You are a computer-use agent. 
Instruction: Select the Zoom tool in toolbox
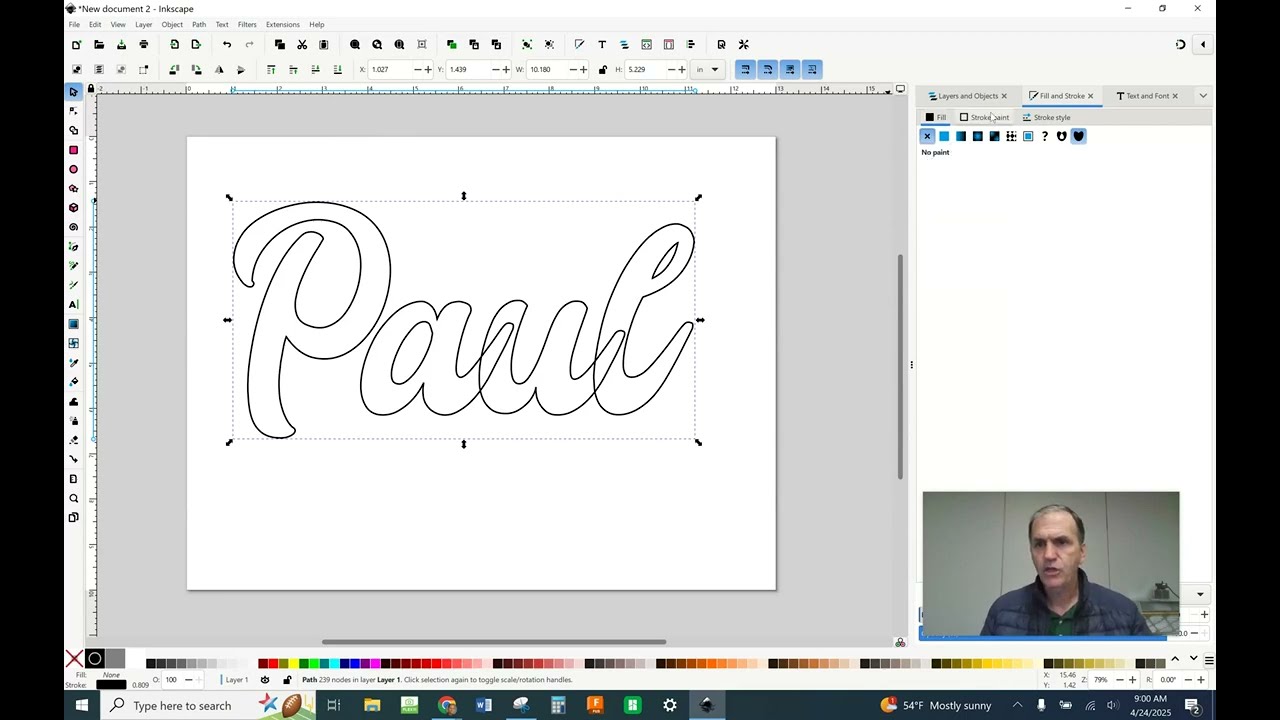tap(73, 498)
